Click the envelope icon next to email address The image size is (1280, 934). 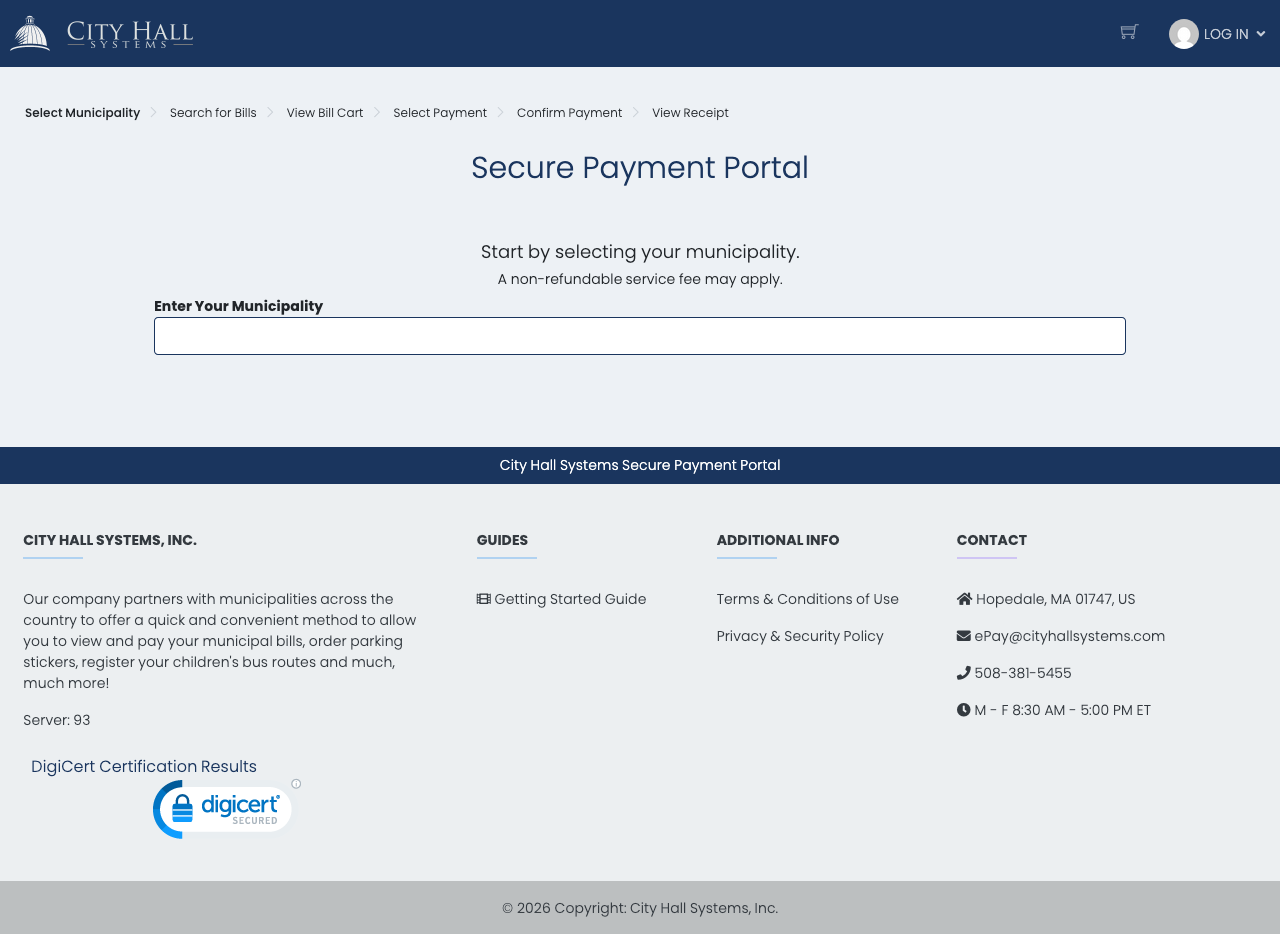click(x=964, y=636)
